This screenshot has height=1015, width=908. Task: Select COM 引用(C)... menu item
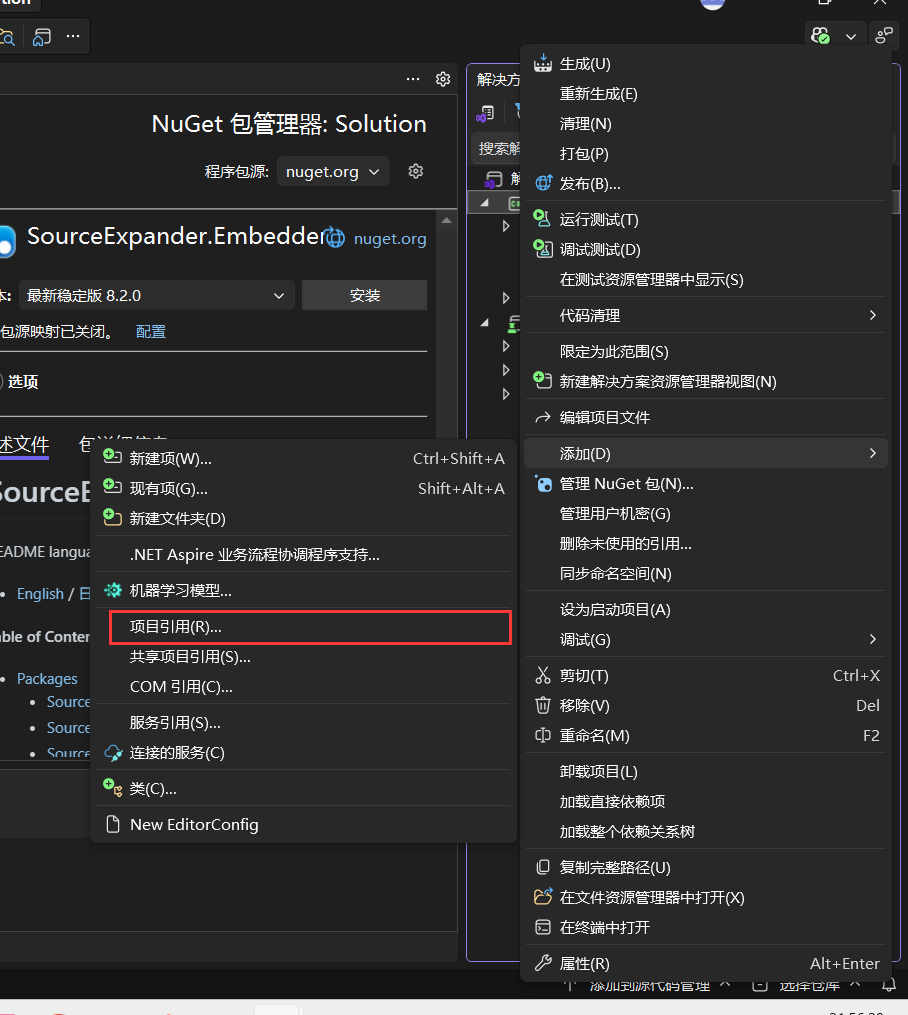coord(304,686)
